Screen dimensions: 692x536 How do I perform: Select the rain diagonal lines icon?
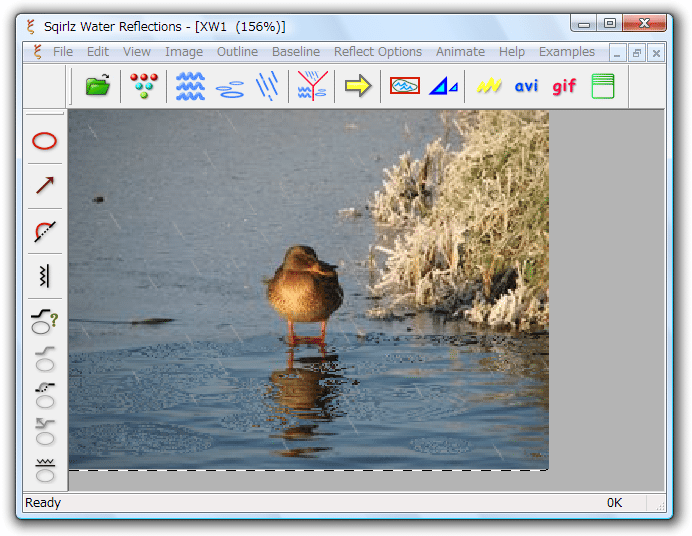click(268, 85)
